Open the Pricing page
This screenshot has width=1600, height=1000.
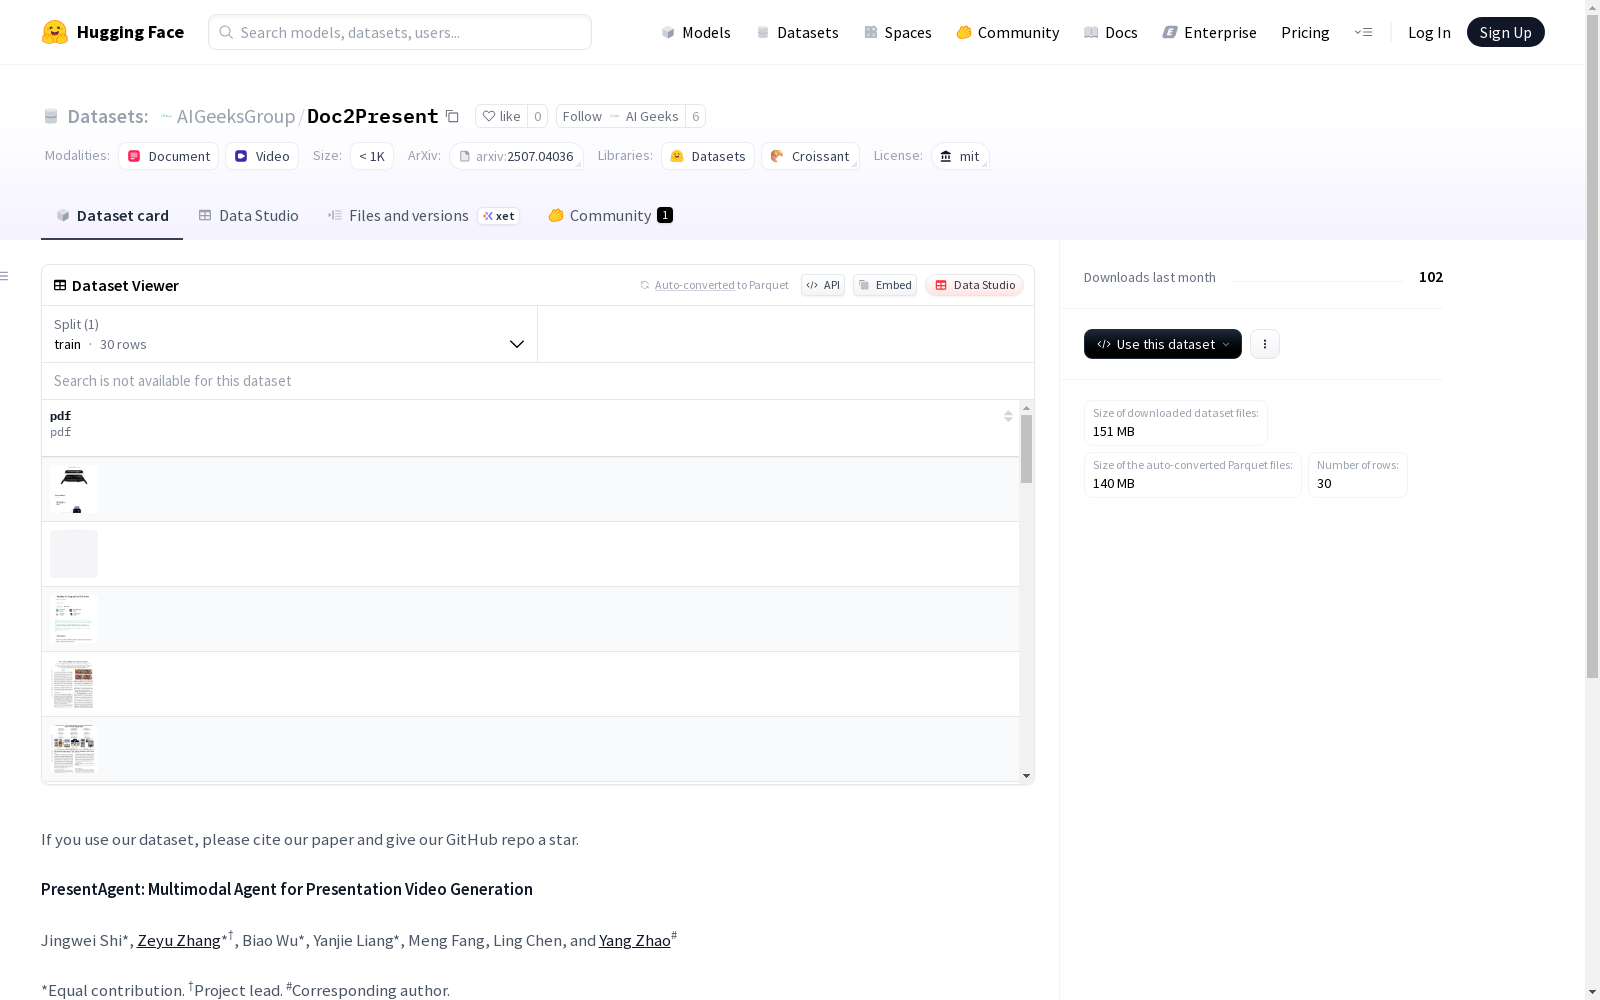pos(1305,32)
